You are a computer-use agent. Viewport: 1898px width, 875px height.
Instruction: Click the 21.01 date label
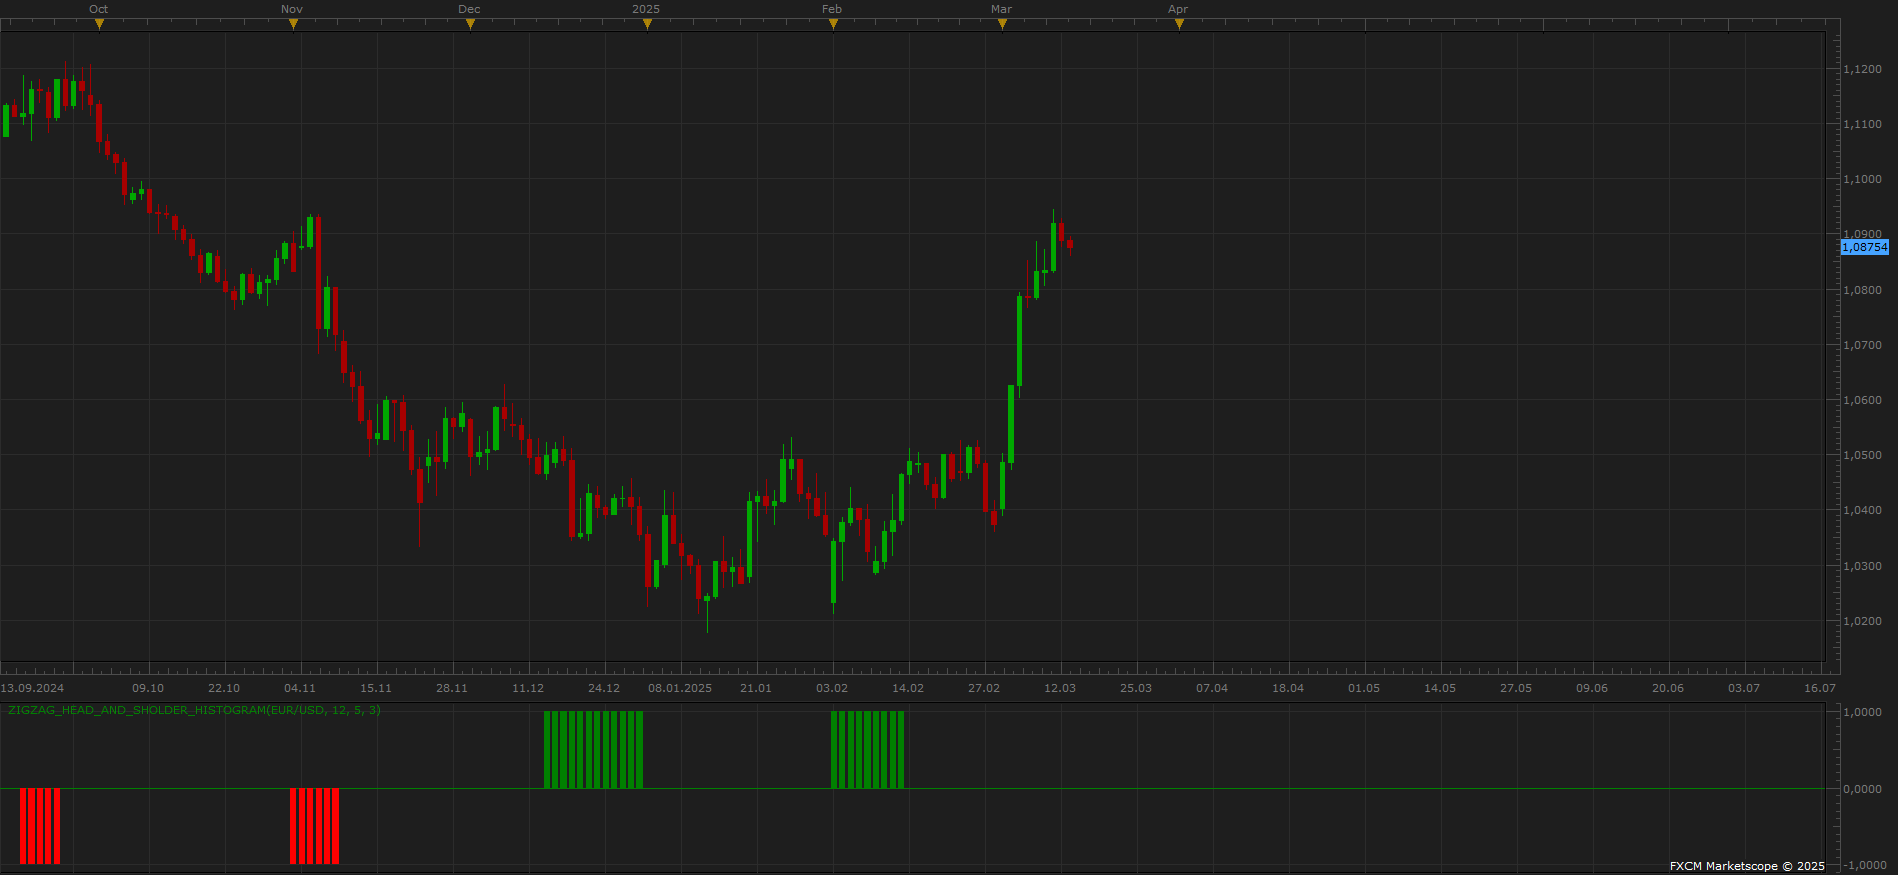756,688
